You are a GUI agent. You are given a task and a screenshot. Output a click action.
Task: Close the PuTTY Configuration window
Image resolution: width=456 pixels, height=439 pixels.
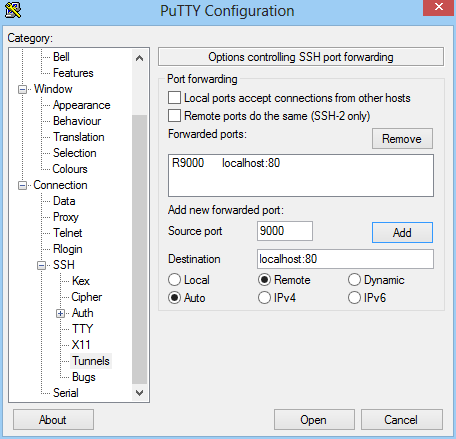pos(438,8)
